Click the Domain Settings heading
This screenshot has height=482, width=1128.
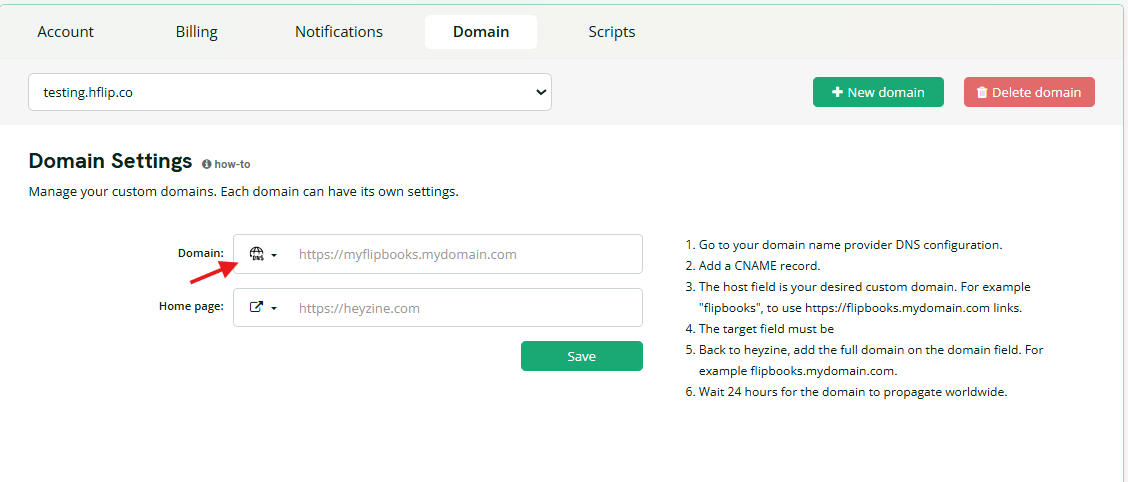pos(110,160)
